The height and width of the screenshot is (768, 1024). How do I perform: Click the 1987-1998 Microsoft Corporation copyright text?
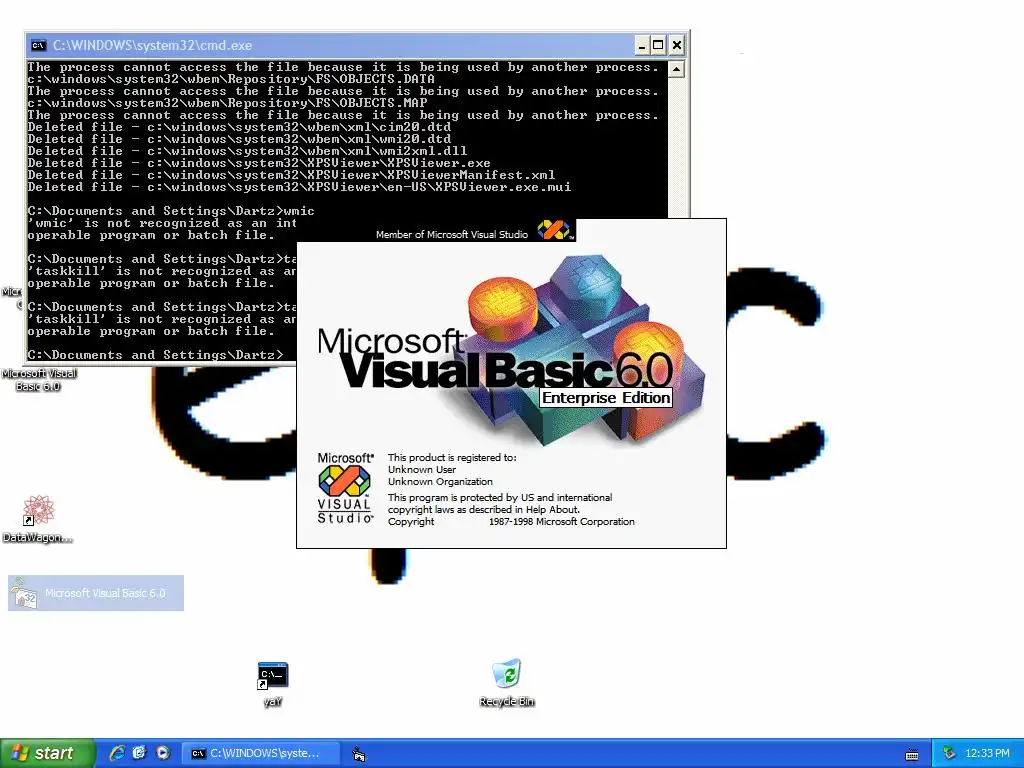click(x=562, y=521)
